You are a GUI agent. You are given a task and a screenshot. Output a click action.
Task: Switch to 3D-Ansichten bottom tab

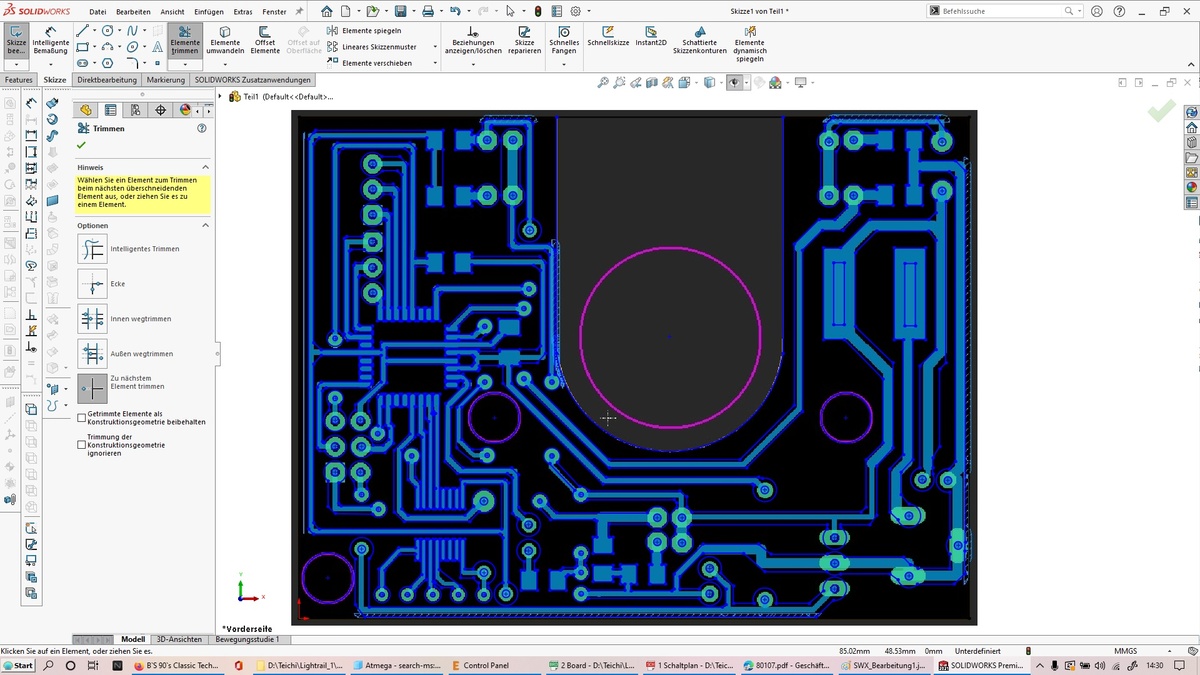(179, 639)
